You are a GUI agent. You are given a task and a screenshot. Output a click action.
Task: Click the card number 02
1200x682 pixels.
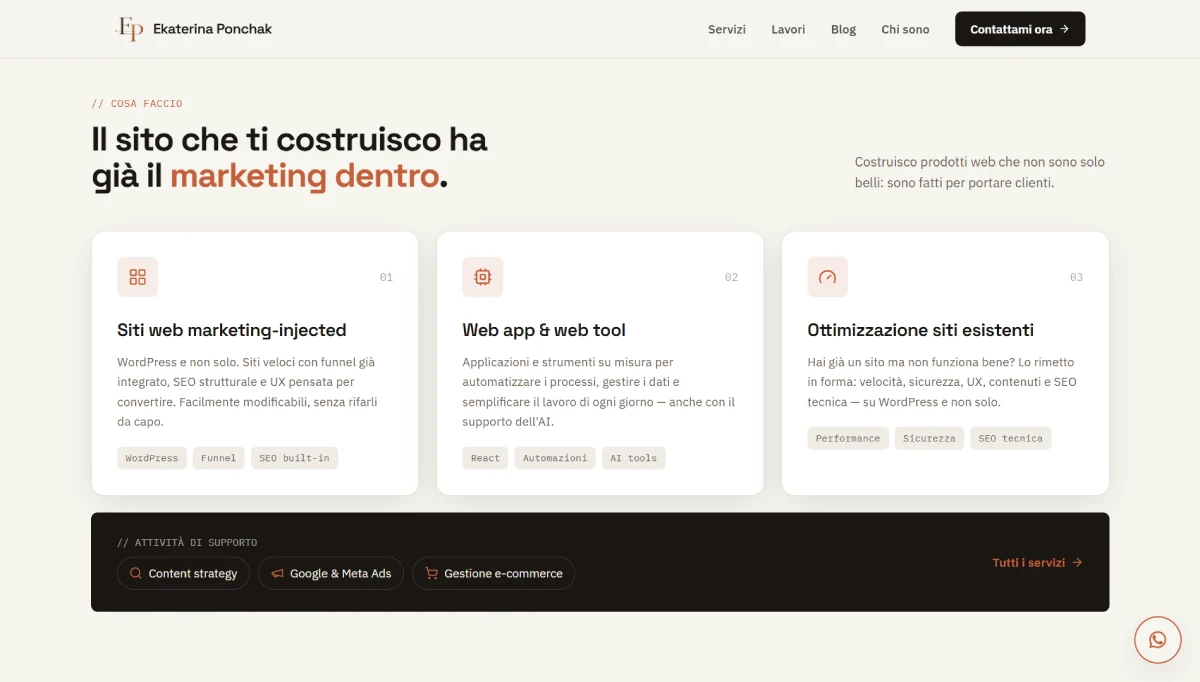coord(731,277)
